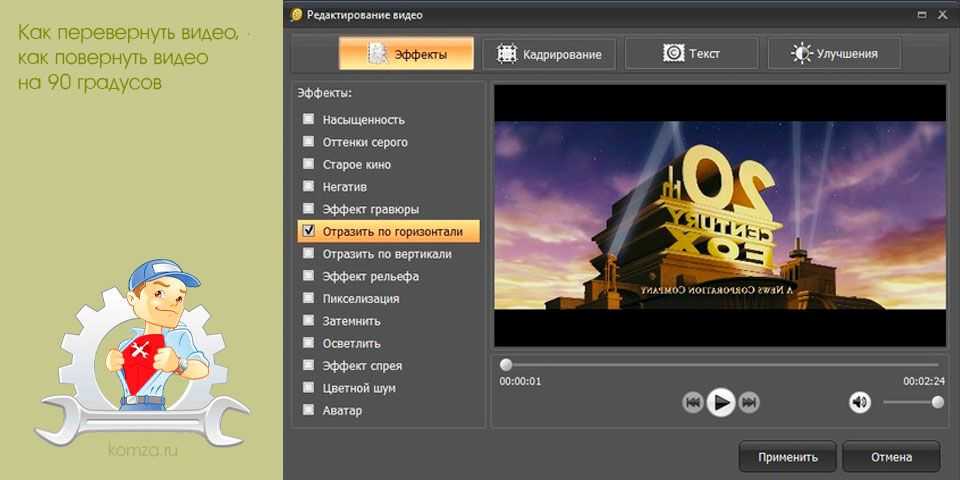The height and width of the screenshot is (480, 960).
Task: Check the Осветлить effect
Action: pos(309,343)
